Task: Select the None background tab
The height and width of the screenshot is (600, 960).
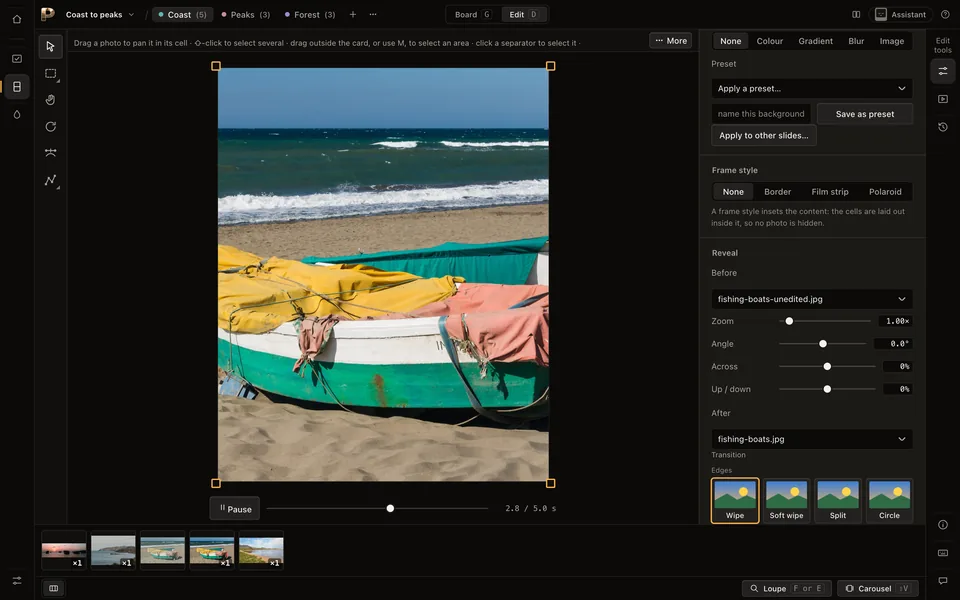Action: (730, 41)
